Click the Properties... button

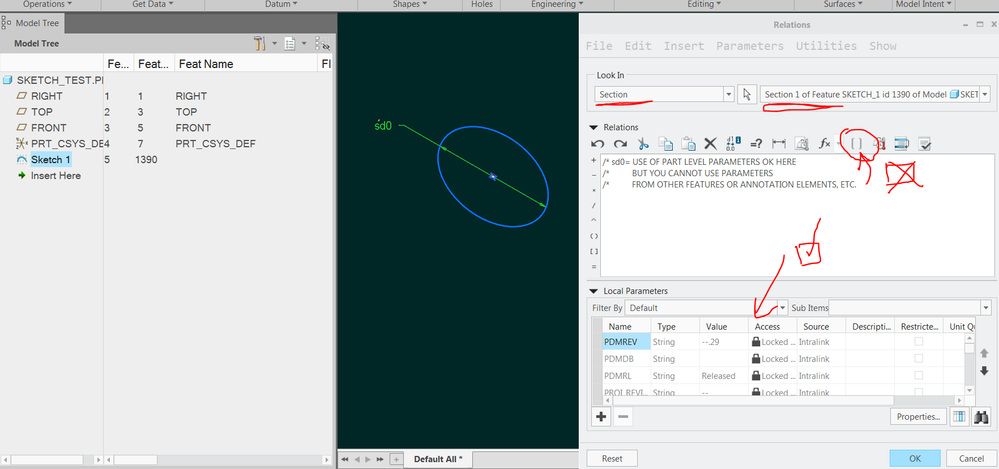pyautogui.click(x=917, y=417)
